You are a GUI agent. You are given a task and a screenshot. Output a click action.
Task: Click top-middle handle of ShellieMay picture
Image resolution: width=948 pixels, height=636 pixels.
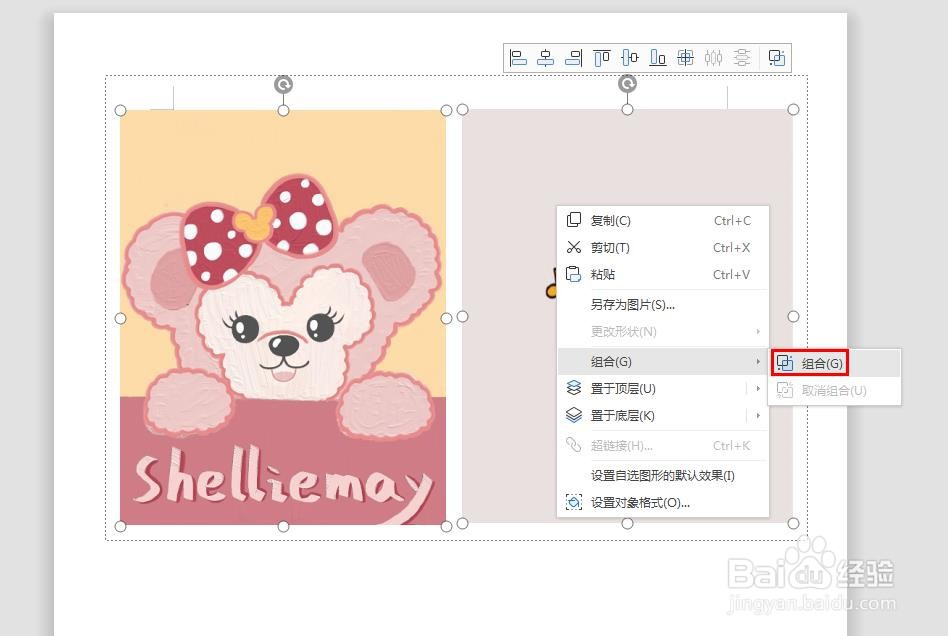[283, 111]
